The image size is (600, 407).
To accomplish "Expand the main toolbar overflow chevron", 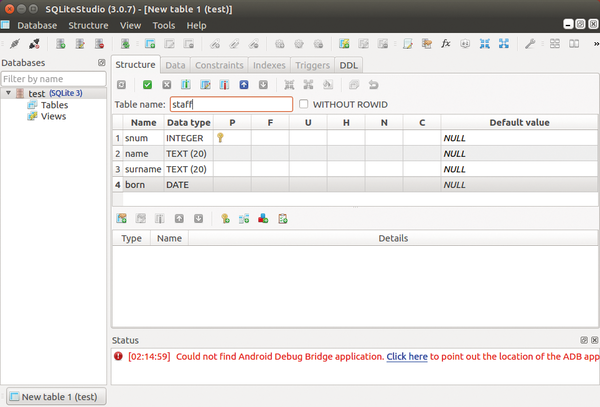I will 596,44.
